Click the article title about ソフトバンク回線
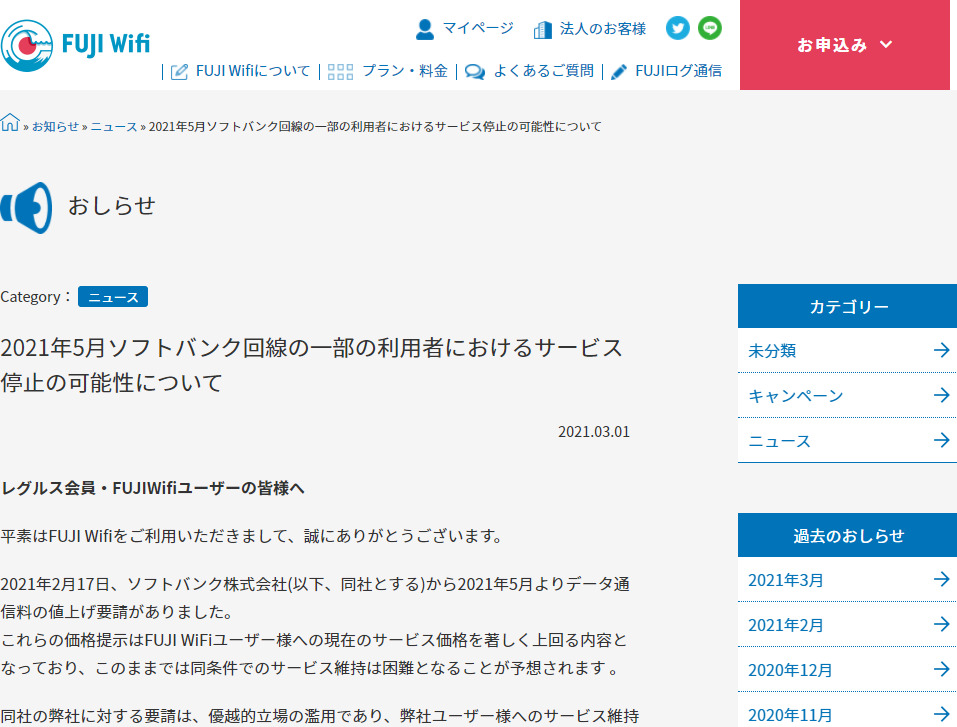 coord(311,365)
